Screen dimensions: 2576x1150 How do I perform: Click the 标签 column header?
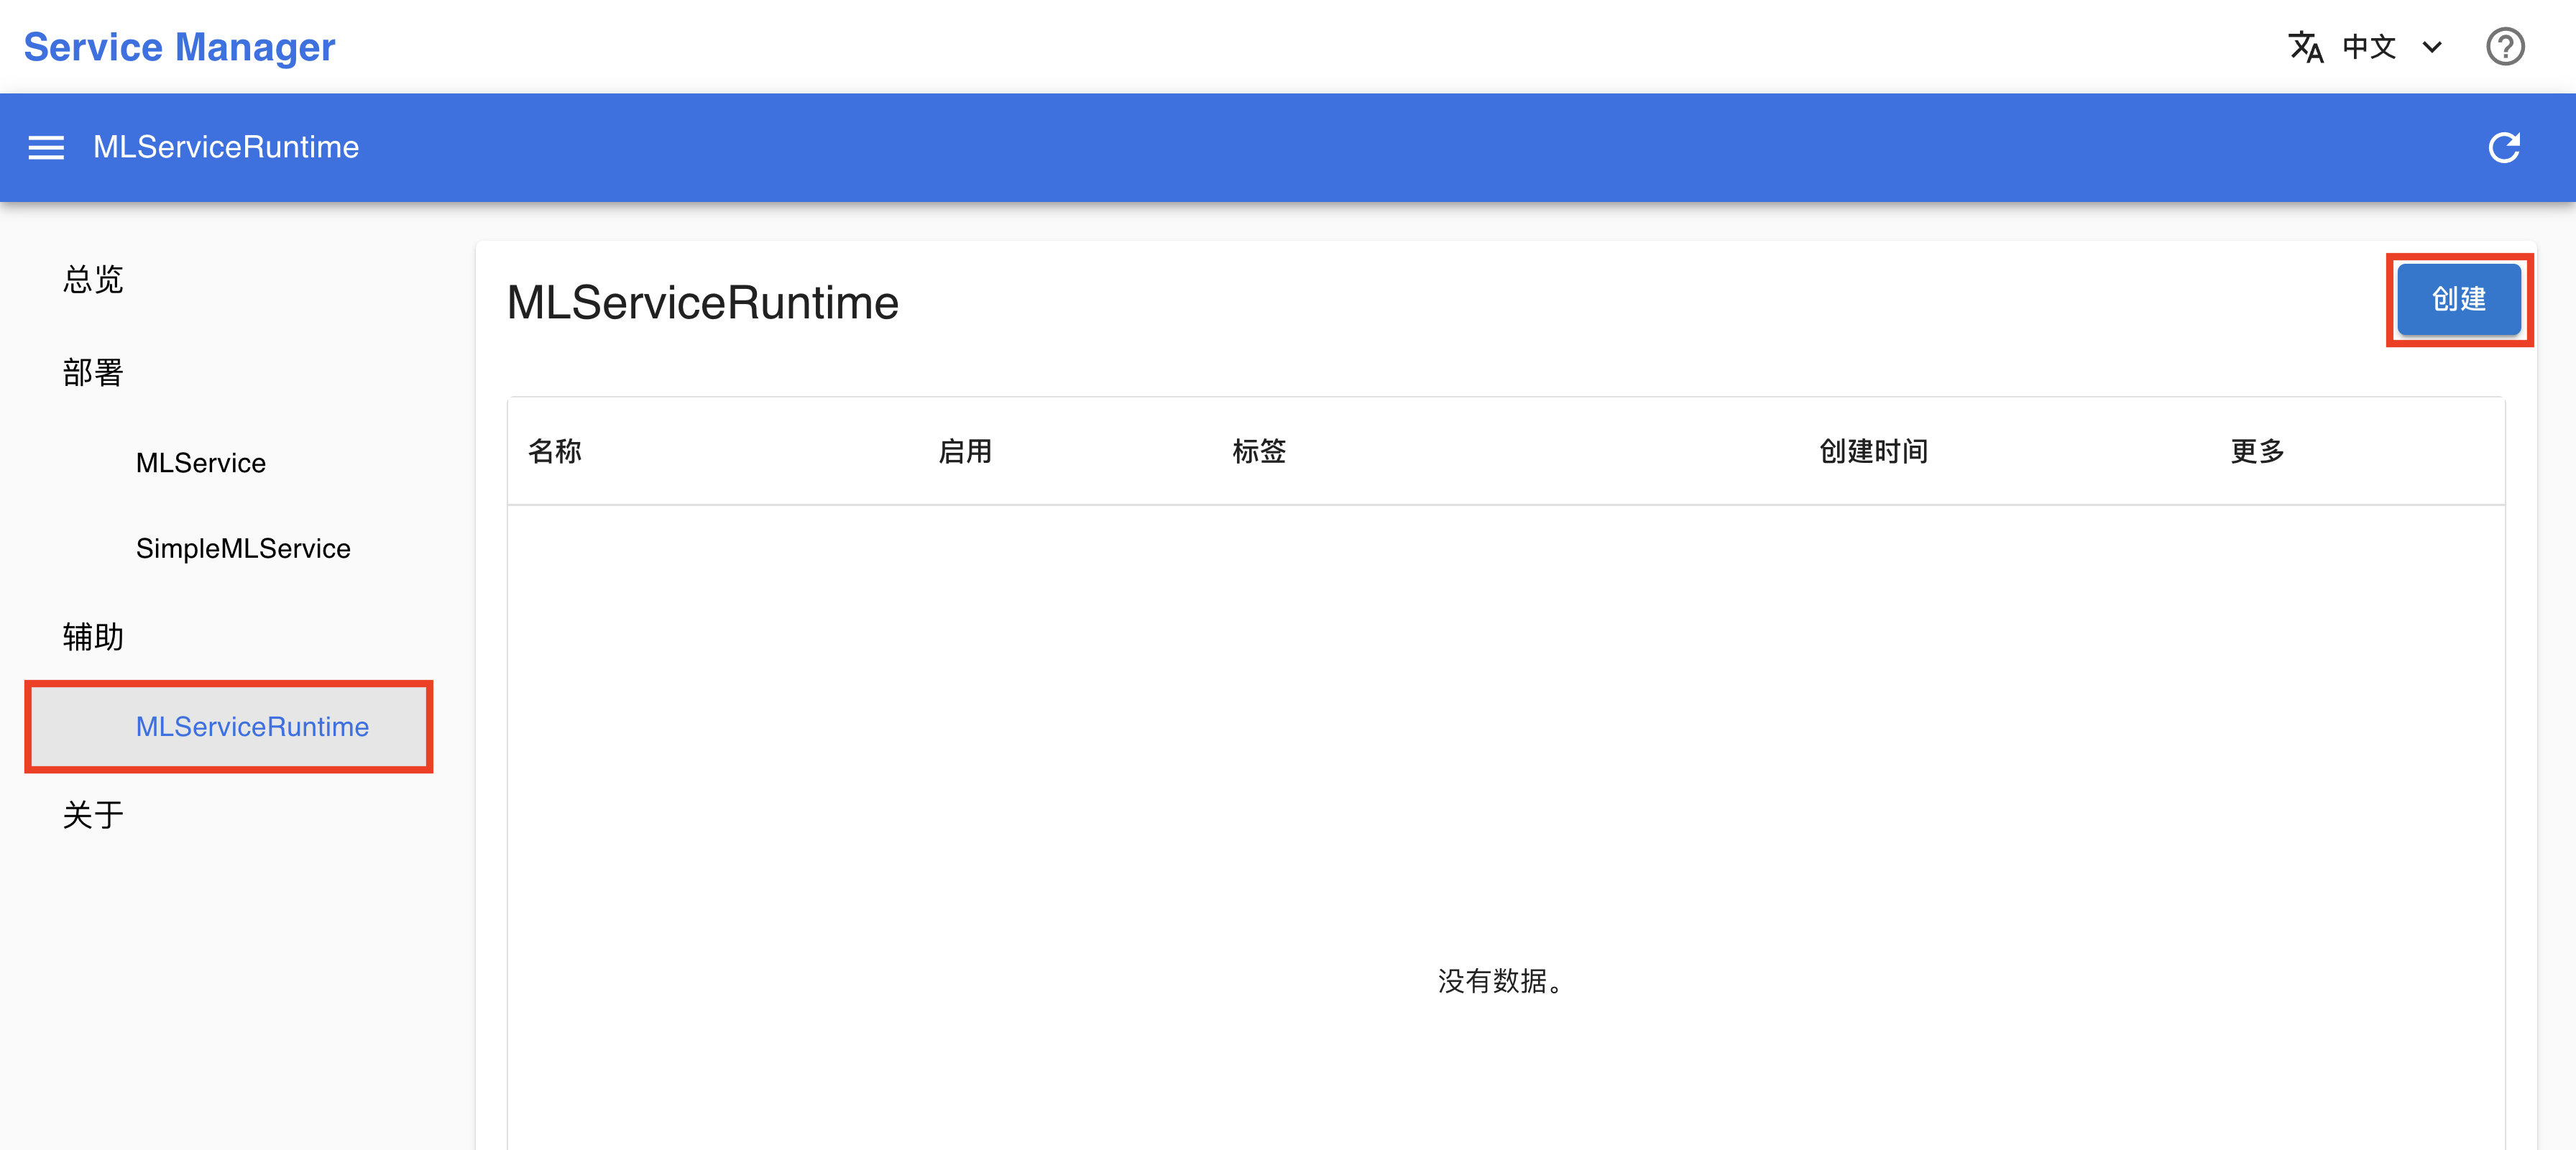click(x=1259, y=451)
